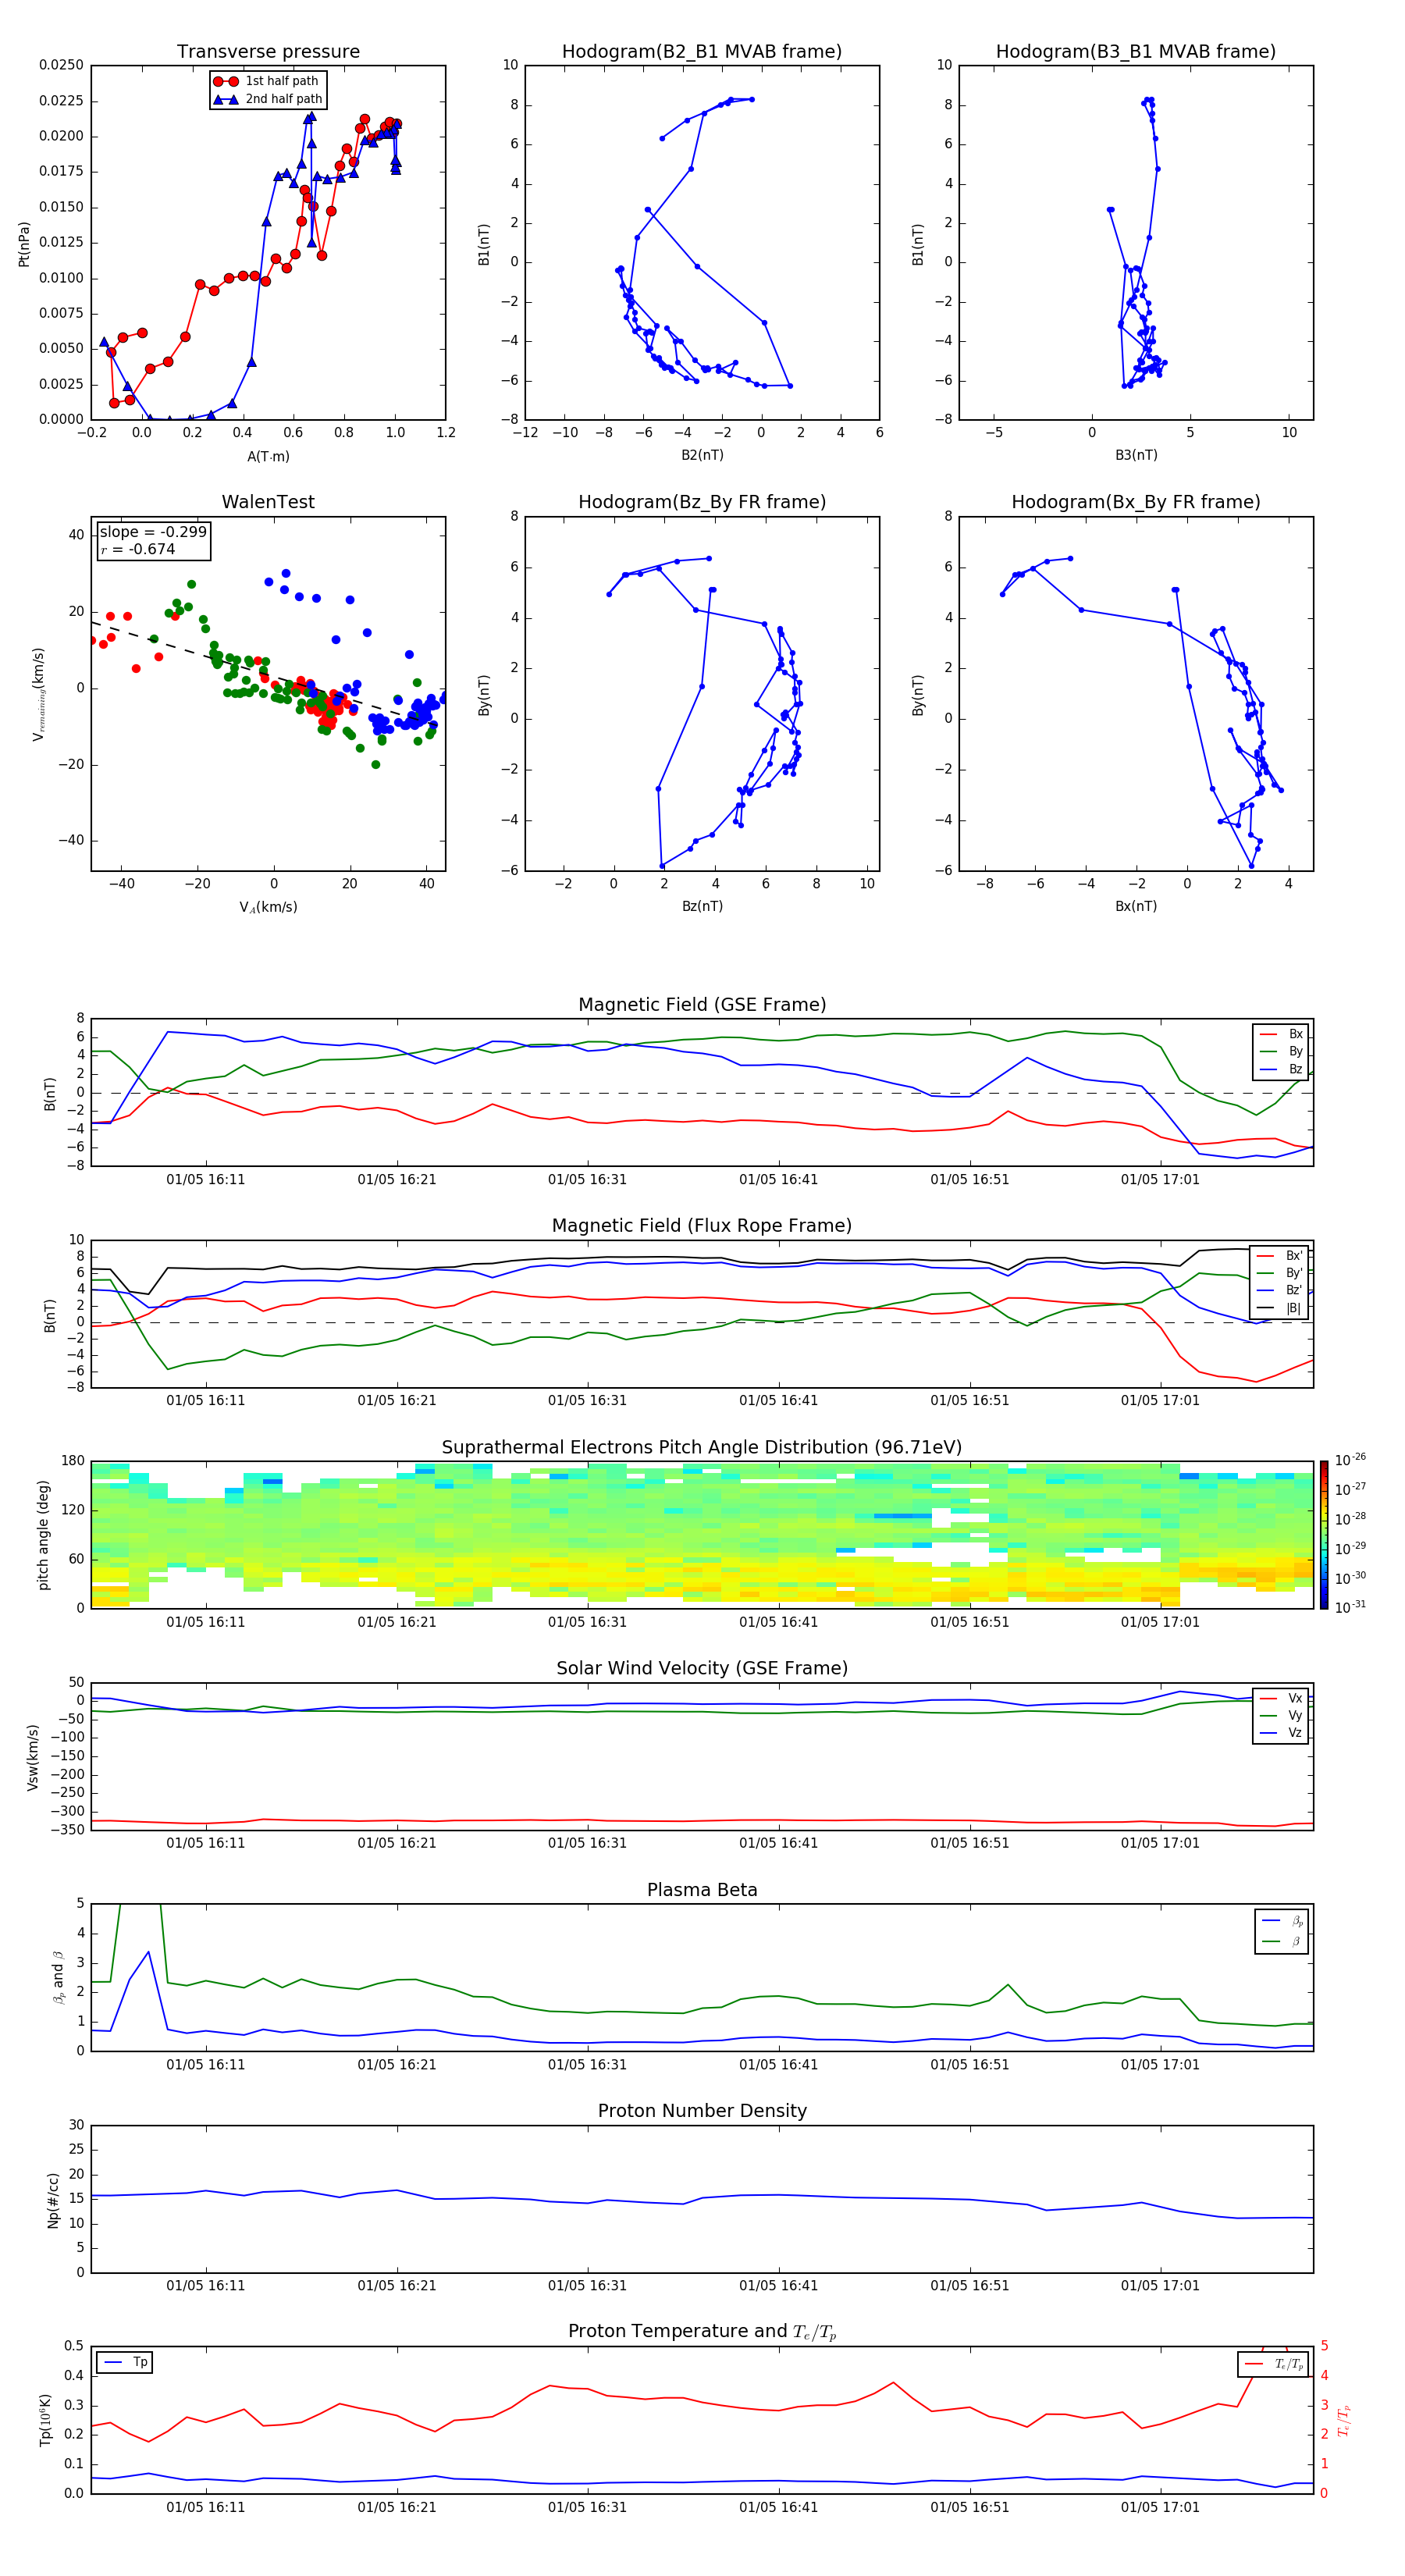The image size is (1405, 2576).
Task: Click the 'Proton Number Density' title
Action: tap(702, 2111)
